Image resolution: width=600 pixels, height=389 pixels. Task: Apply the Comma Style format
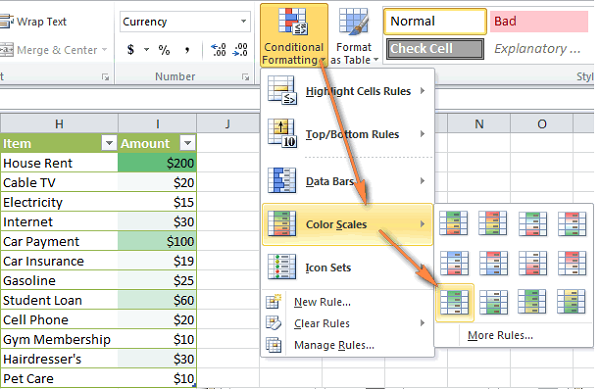187,50
